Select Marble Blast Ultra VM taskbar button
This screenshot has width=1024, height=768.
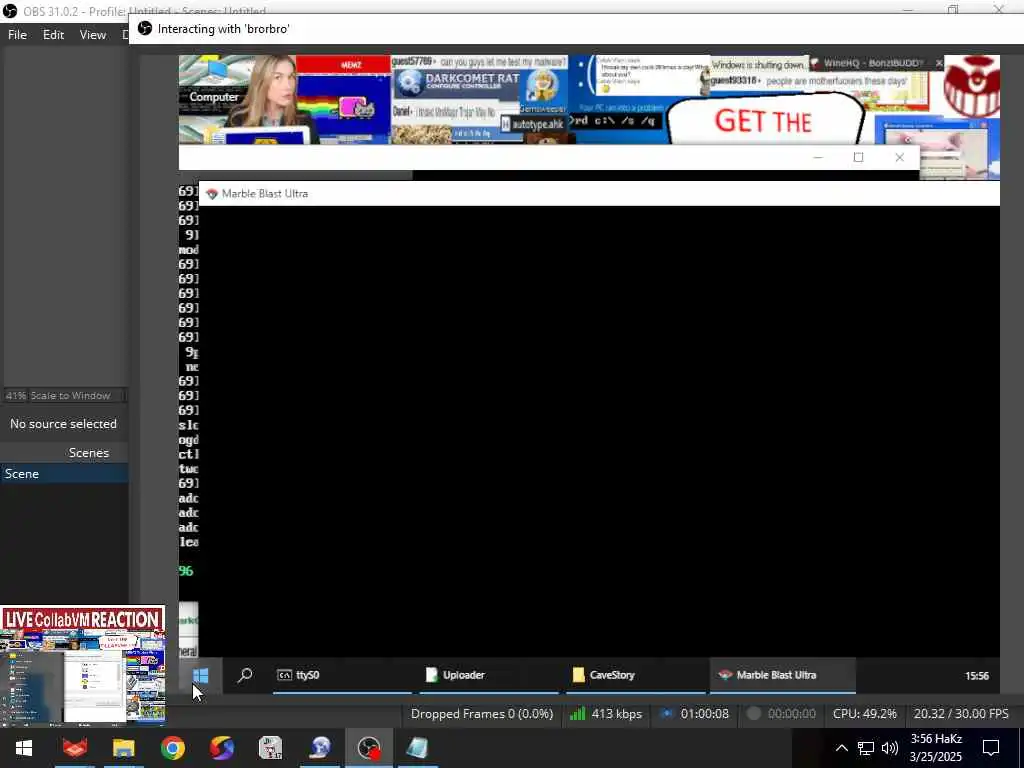point(782,675)
